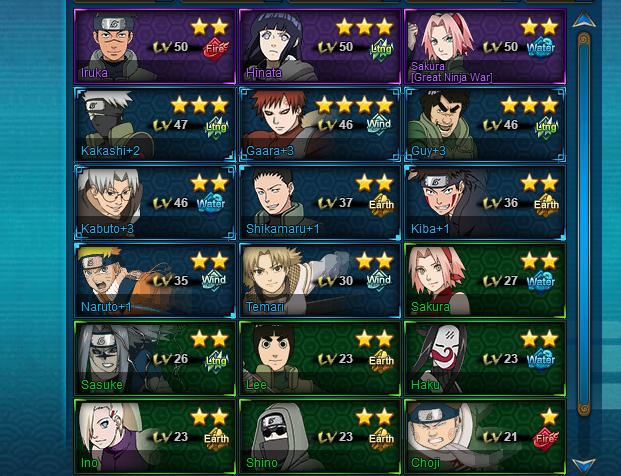Select the Temari ninja card
The height and width of the screenshot is (476, 621).
tap(320, 281)
